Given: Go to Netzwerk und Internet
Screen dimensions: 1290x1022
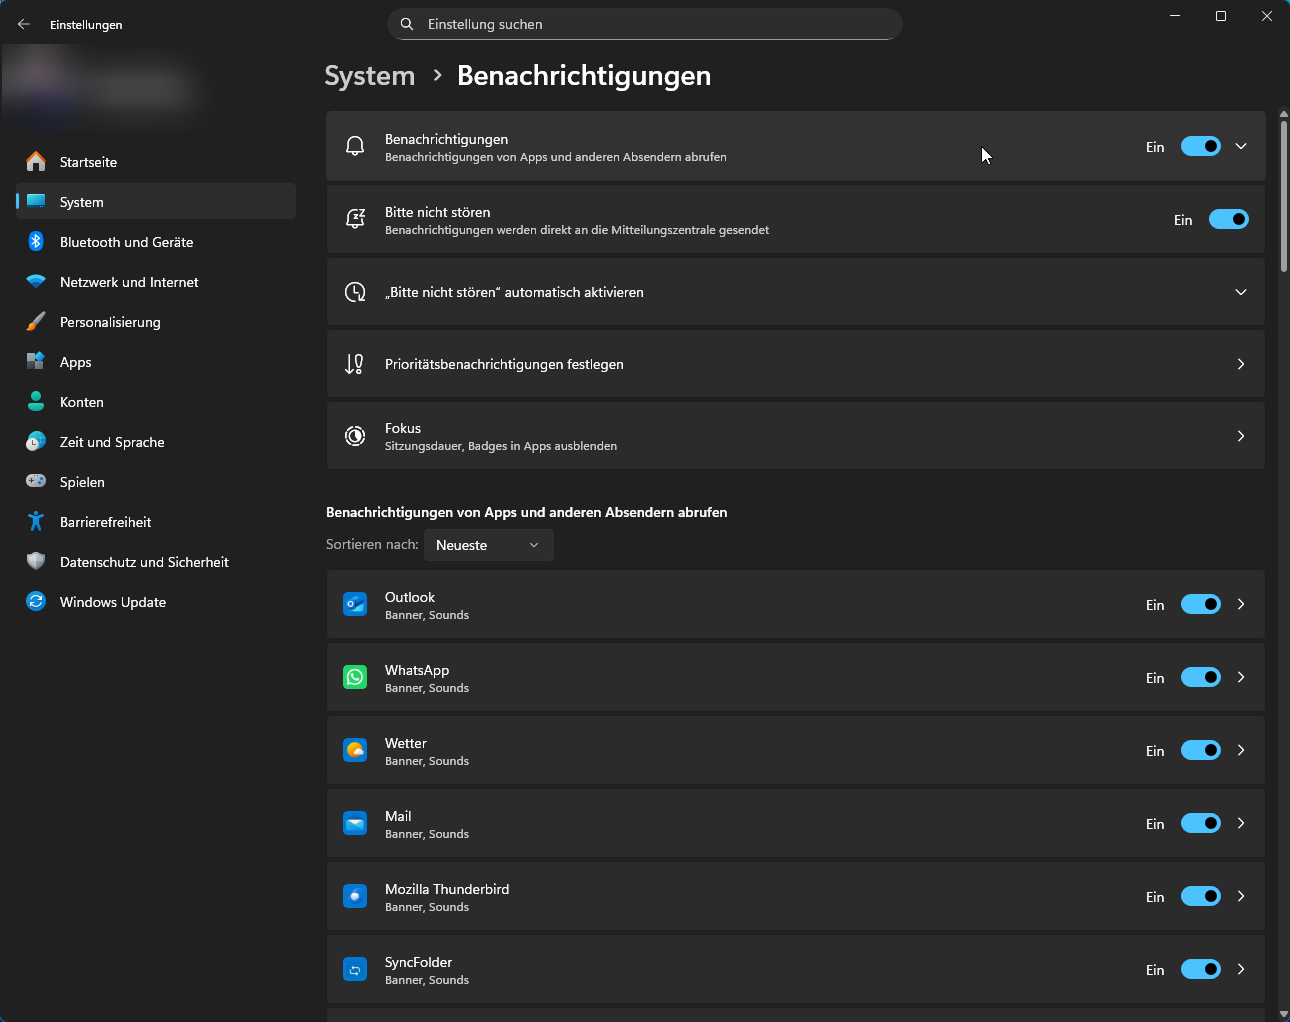Looking at the screenshot, I should [129, 282].
